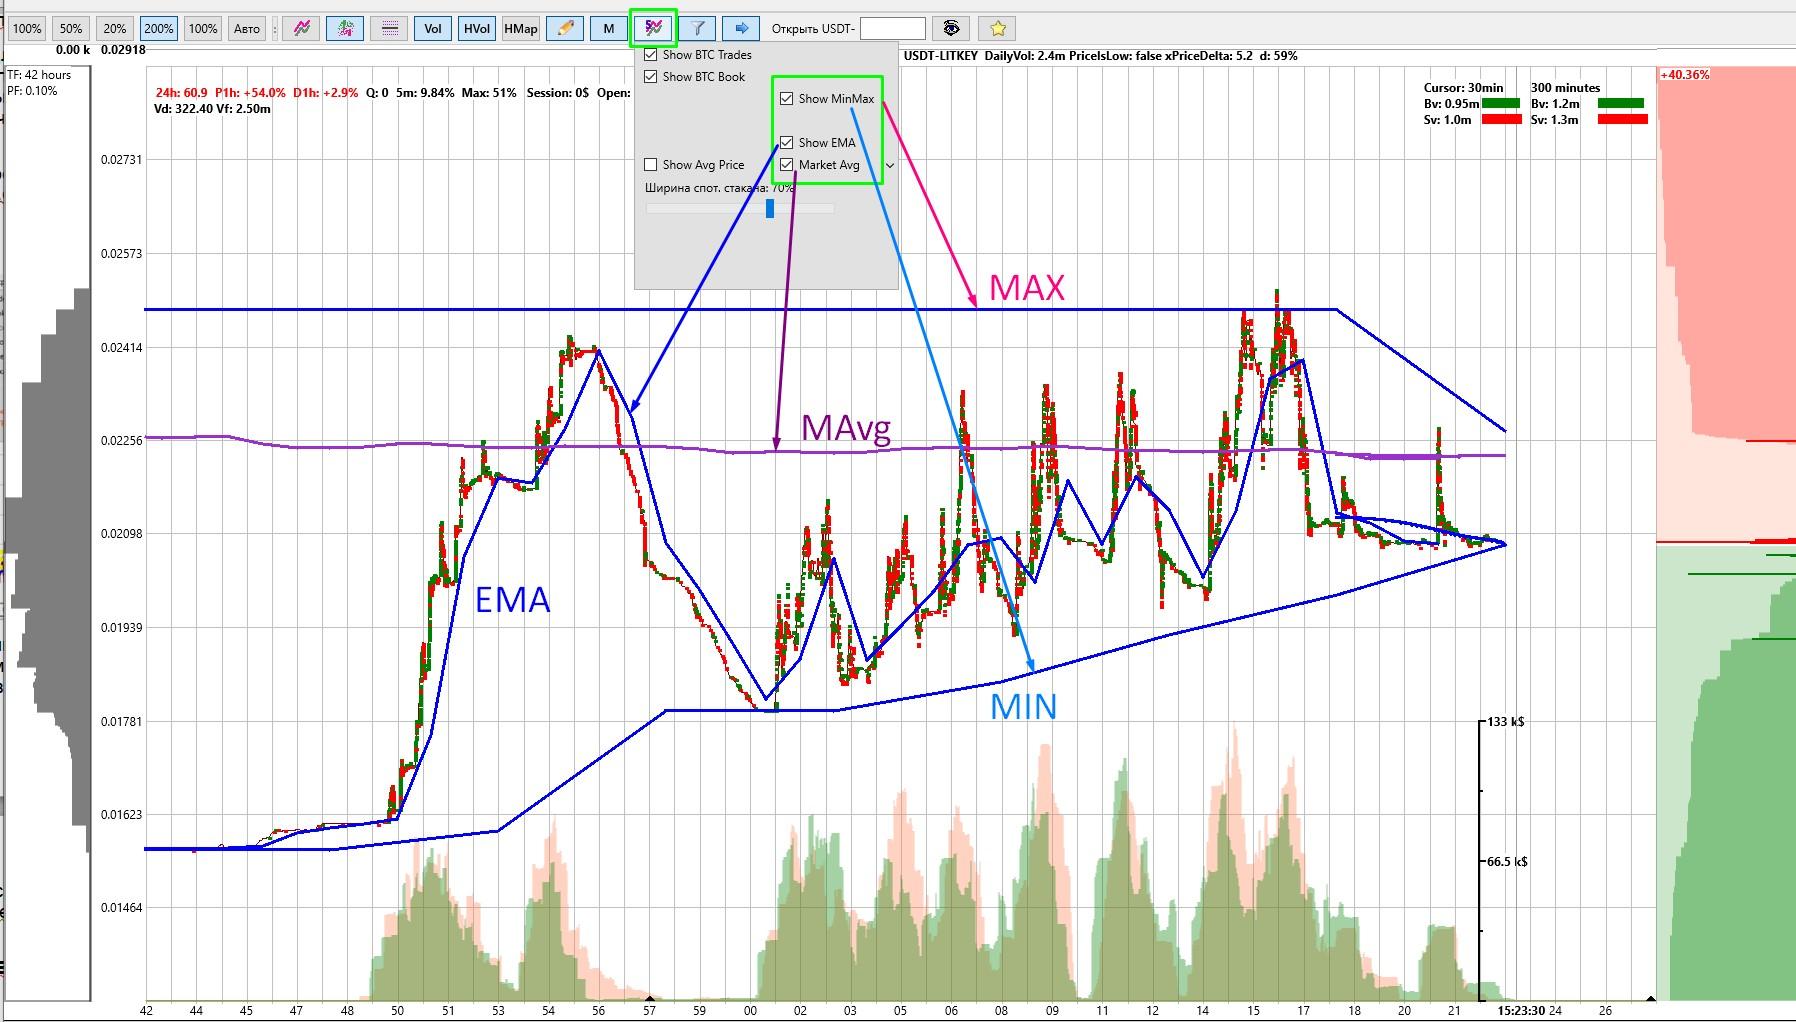Click the eye icon in toolbar
Viewport: 1796px width, 1022px height.
click(951, 28)
